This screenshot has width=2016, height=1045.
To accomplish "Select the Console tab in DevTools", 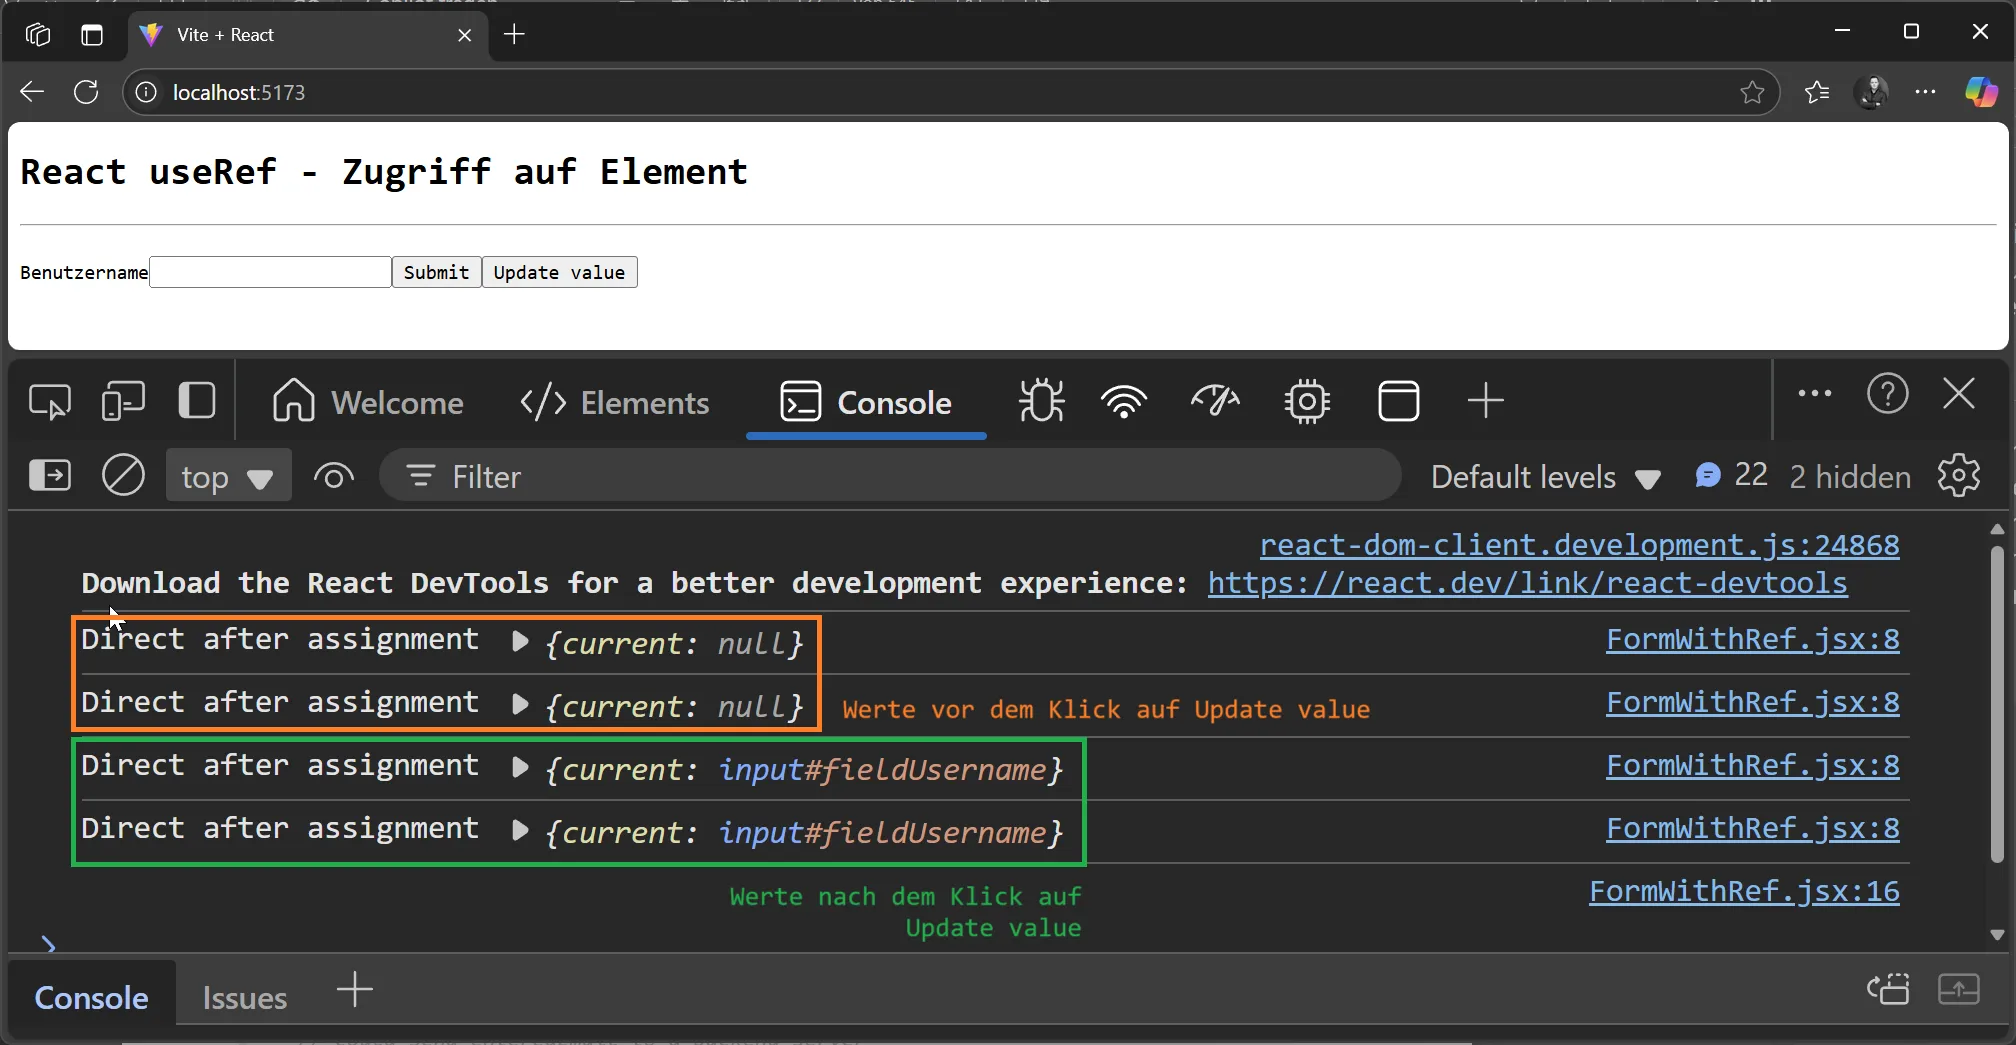I will (x=866, y=402).
